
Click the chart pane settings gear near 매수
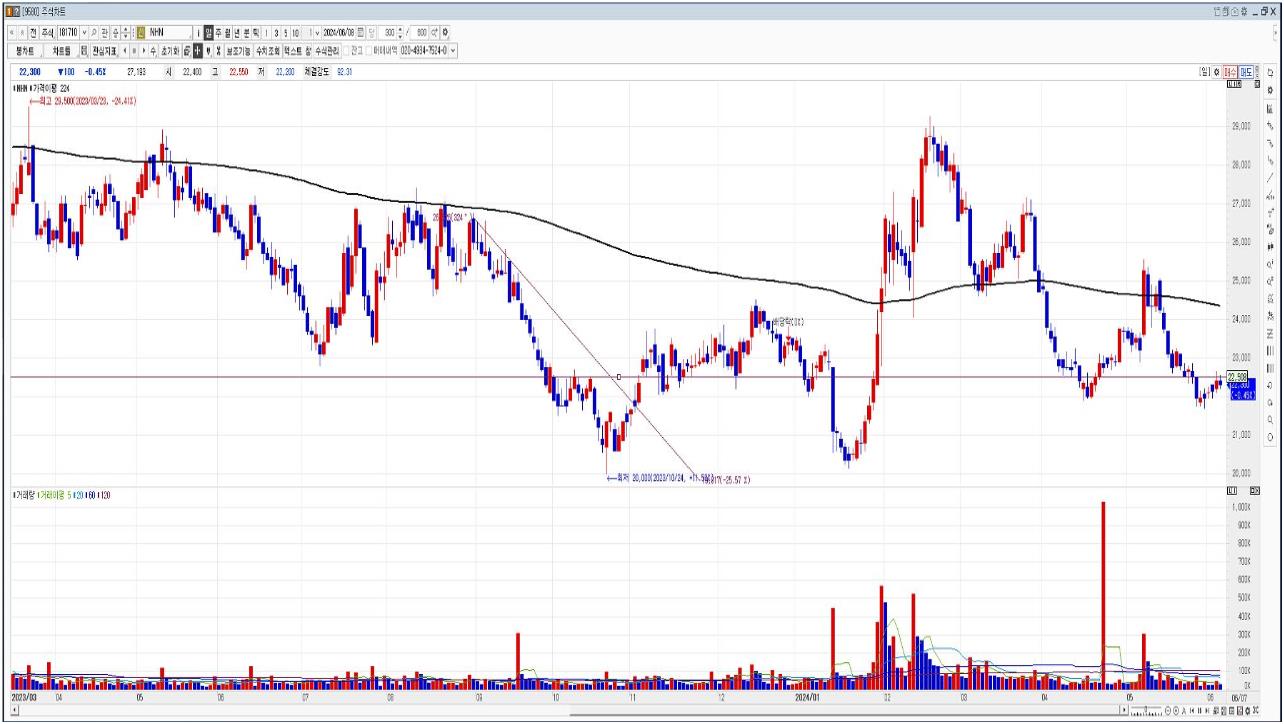(x=1216, y=72)
